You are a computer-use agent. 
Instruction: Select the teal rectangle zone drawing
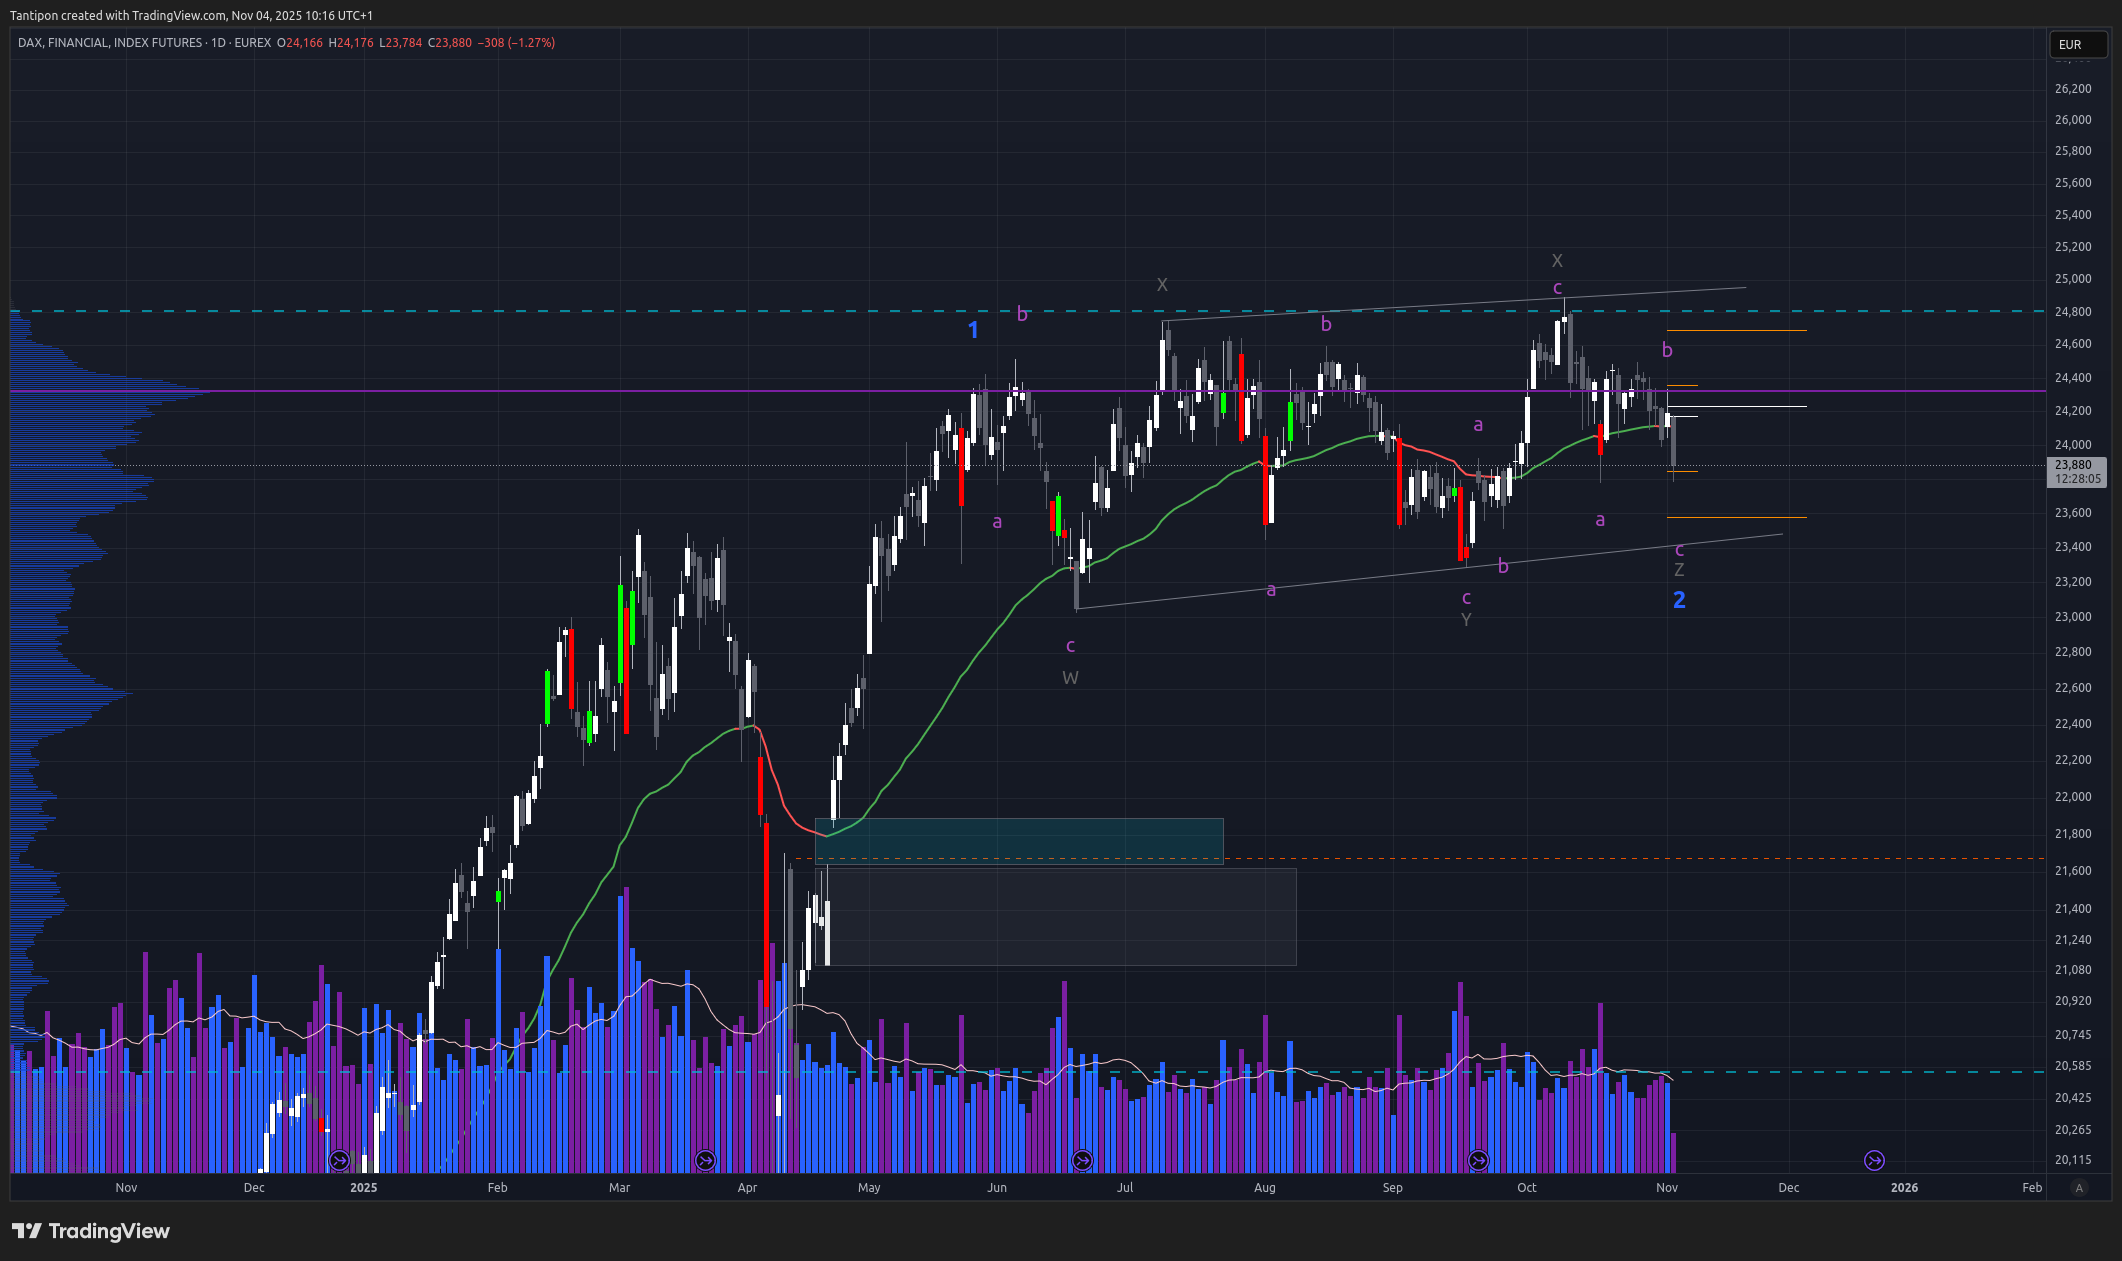[1018, 840]
